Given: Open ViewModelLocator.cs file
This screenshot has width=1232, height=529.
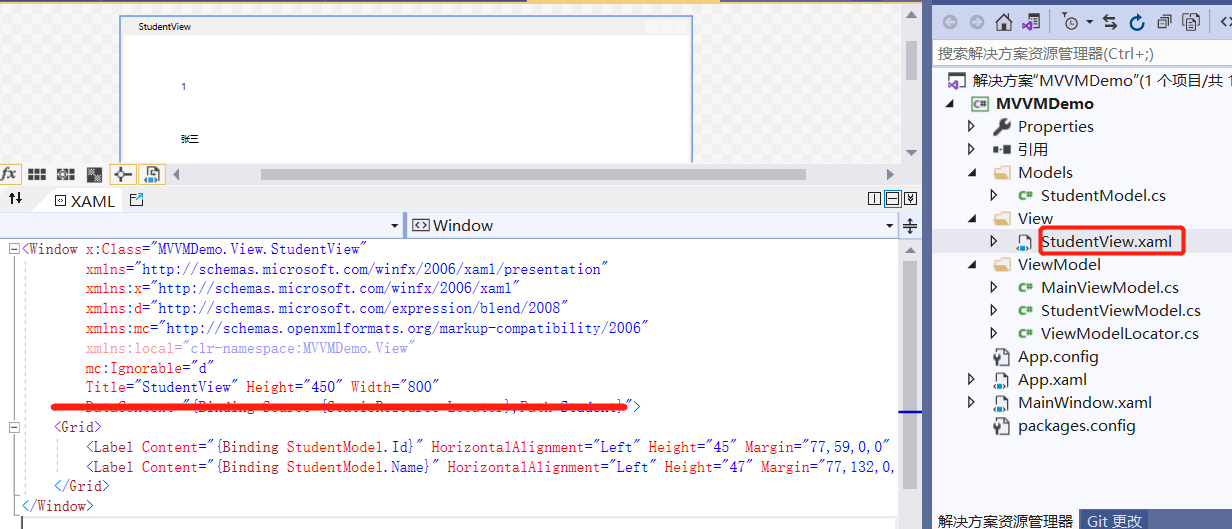Looking at the screenshot, I should pyautogui.click(x=1119, y=333).
